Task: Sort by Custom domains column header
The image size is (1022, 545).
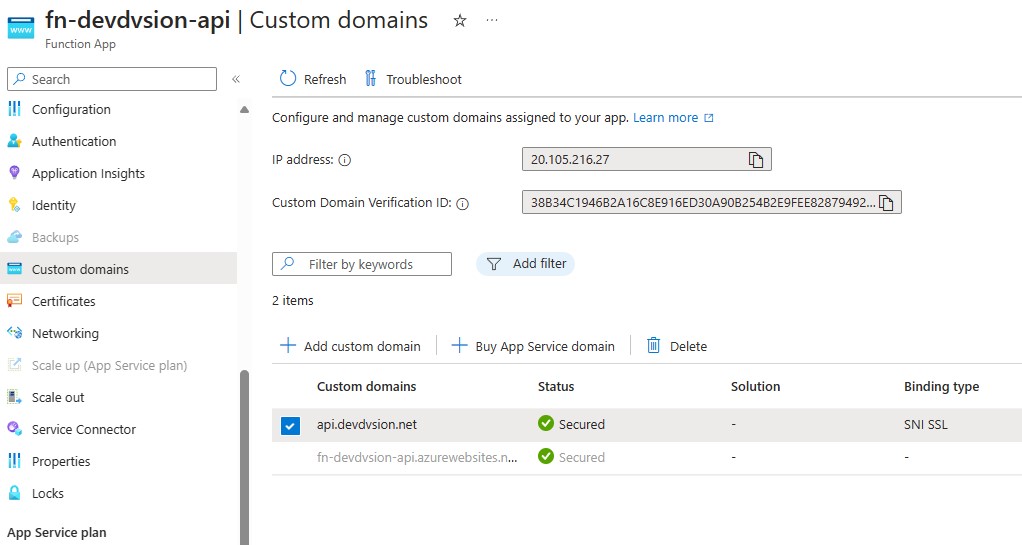Action: click(x=366, y=386)
